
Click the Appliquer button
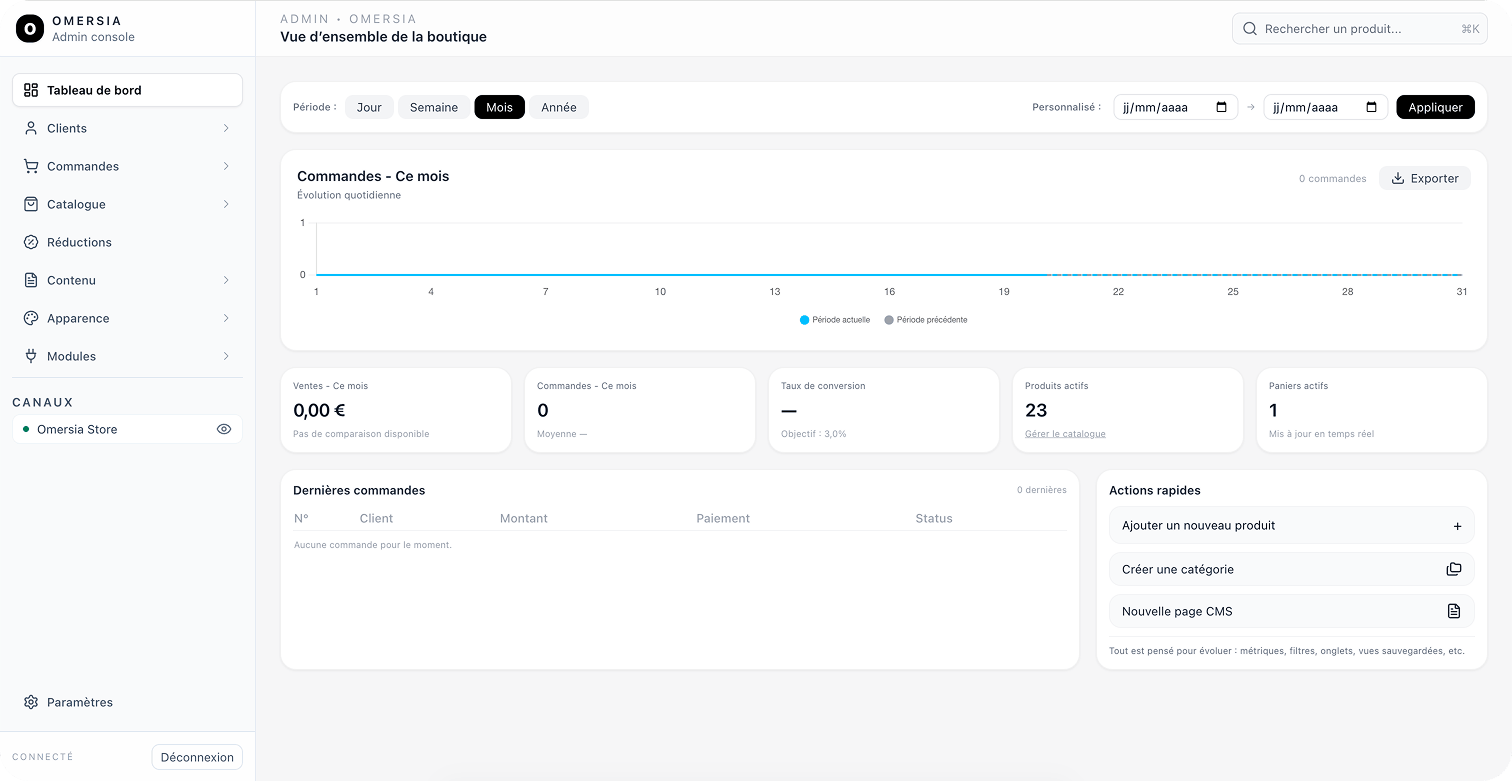(1434, 107)
